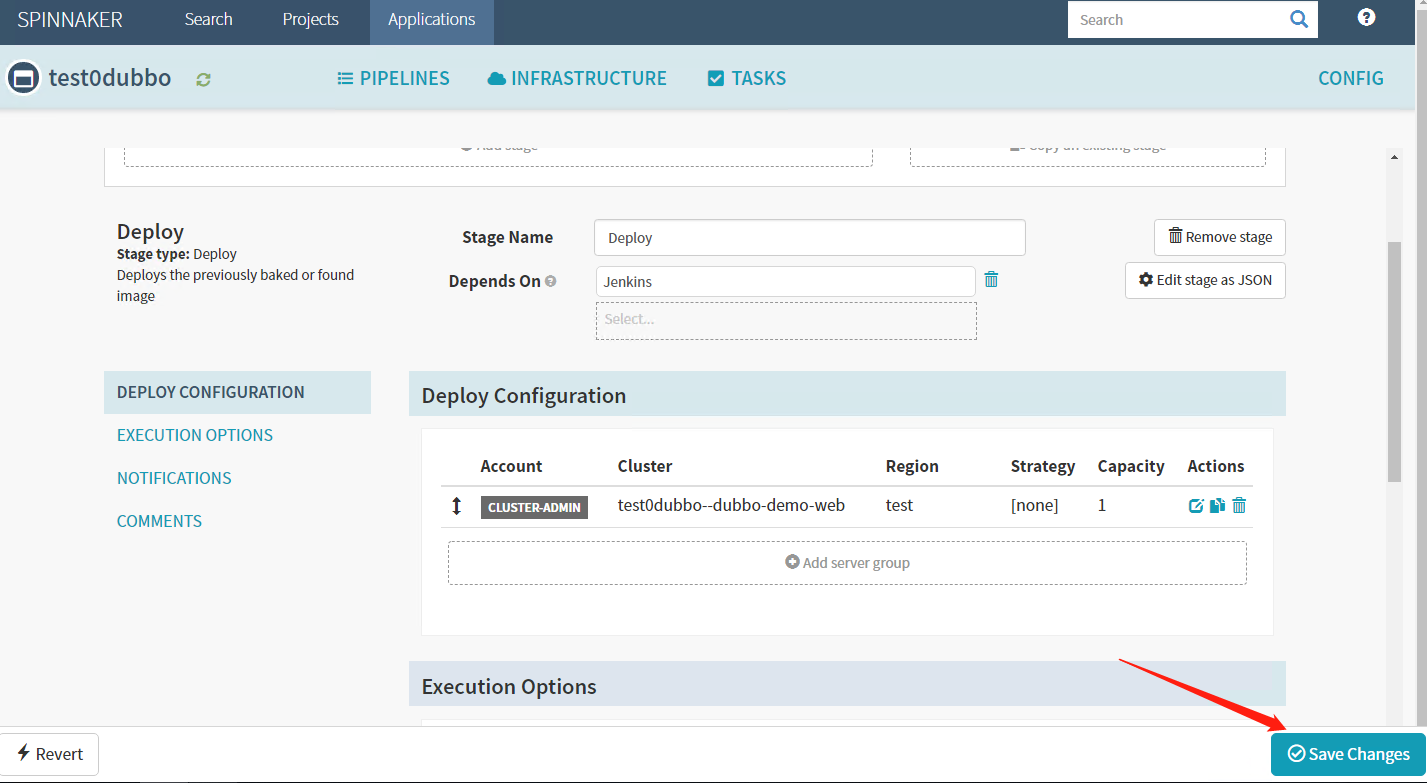The height and width of the screenshot is (783, 1427).
Task: Open the help question mark icon
Action: (1366, 18)
